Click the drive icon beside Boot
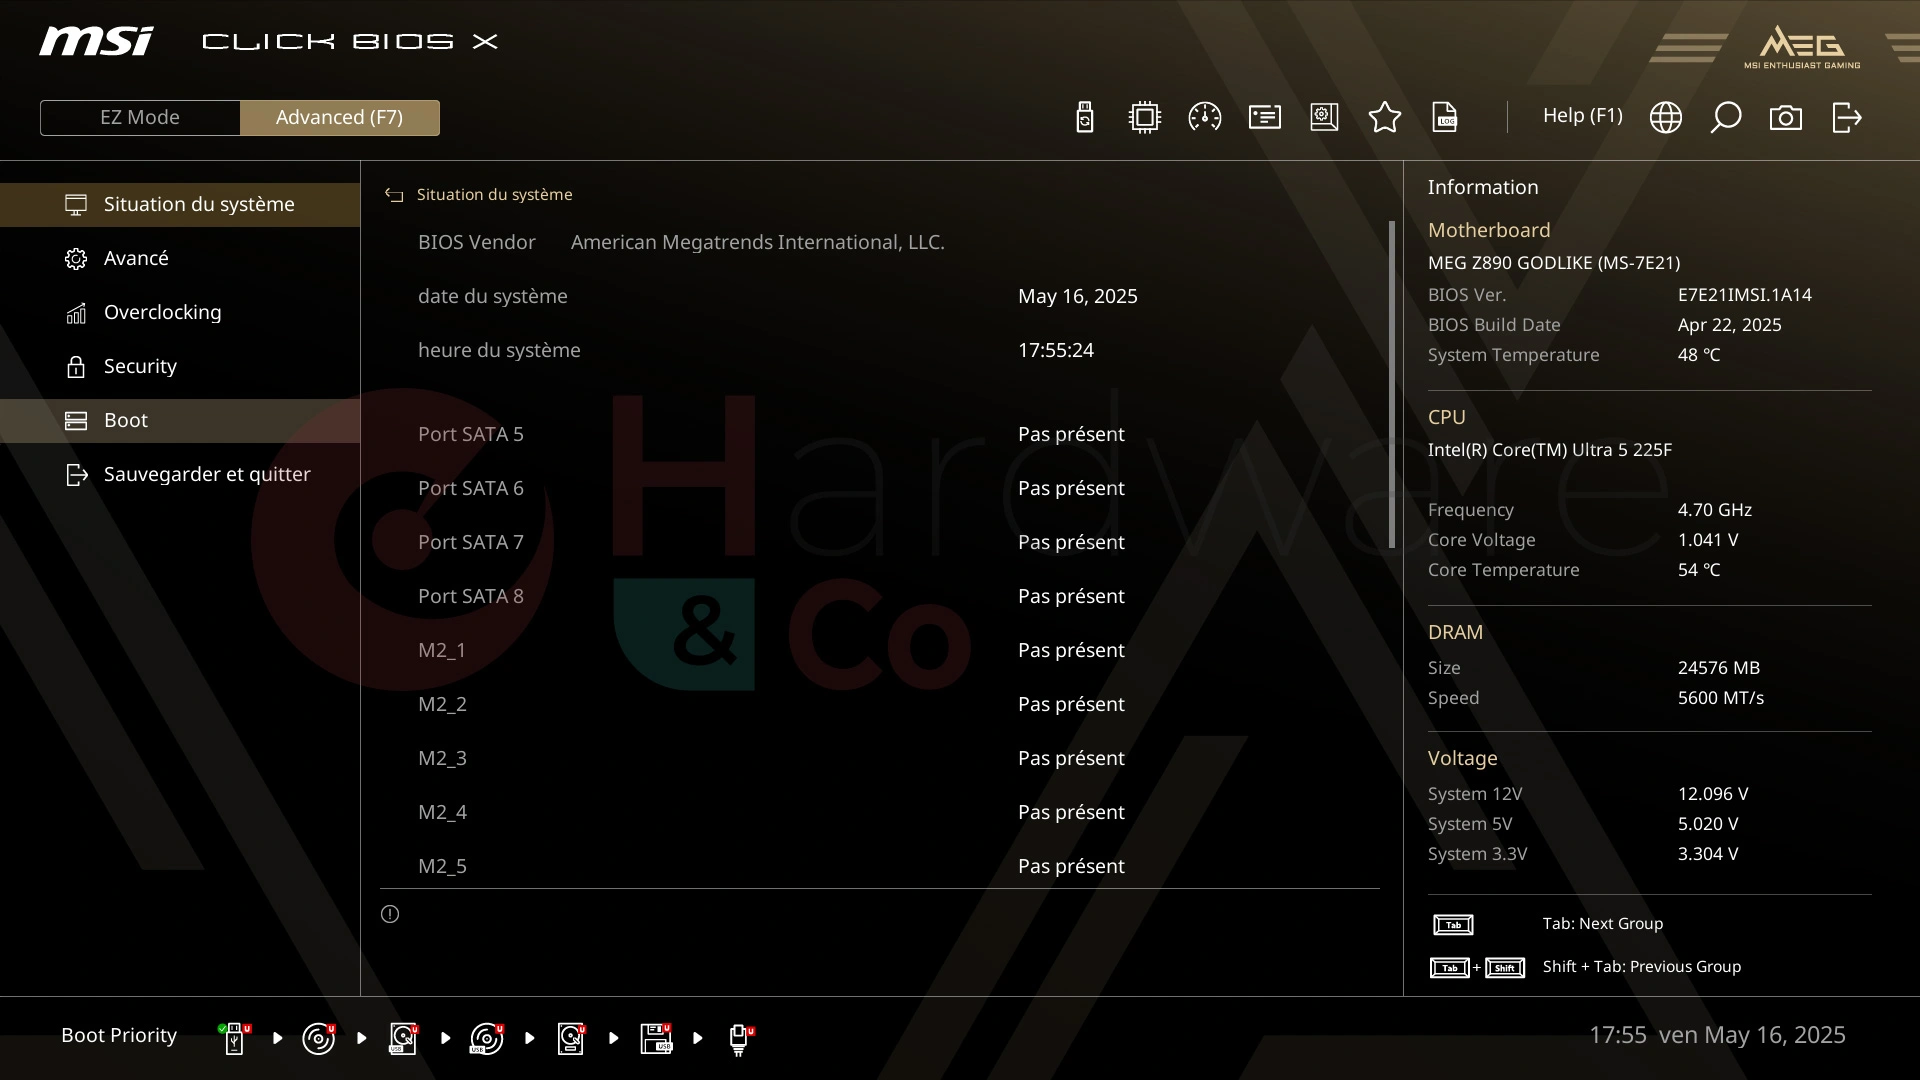The width and height of the screenshot is (1920, 1080). click(x=76, y=420)
